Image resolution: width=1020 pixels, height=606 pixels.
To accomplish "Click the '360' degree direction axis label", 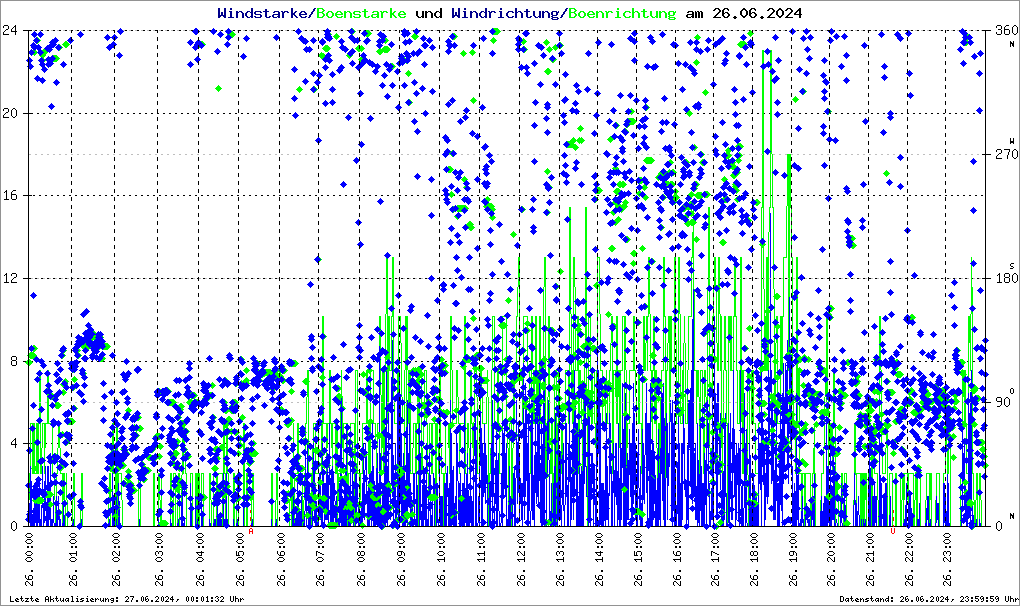I will pos(1007,30).
